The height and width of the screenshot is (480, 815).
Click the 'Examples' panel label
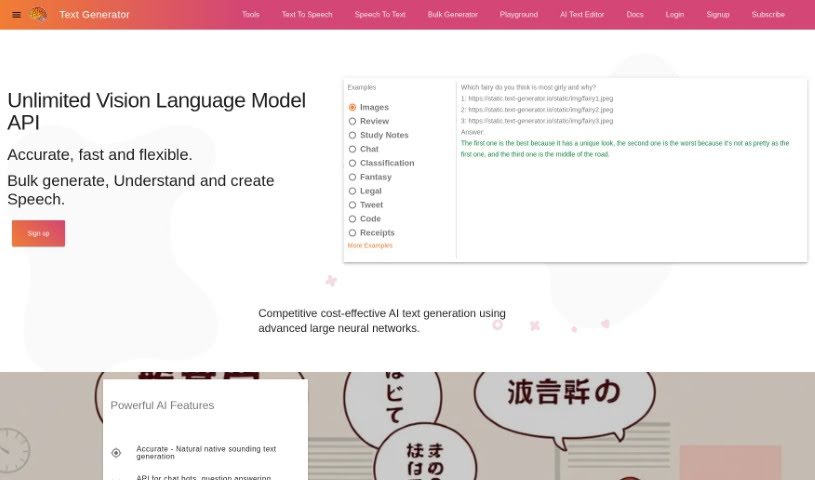[x=362, y=87]
